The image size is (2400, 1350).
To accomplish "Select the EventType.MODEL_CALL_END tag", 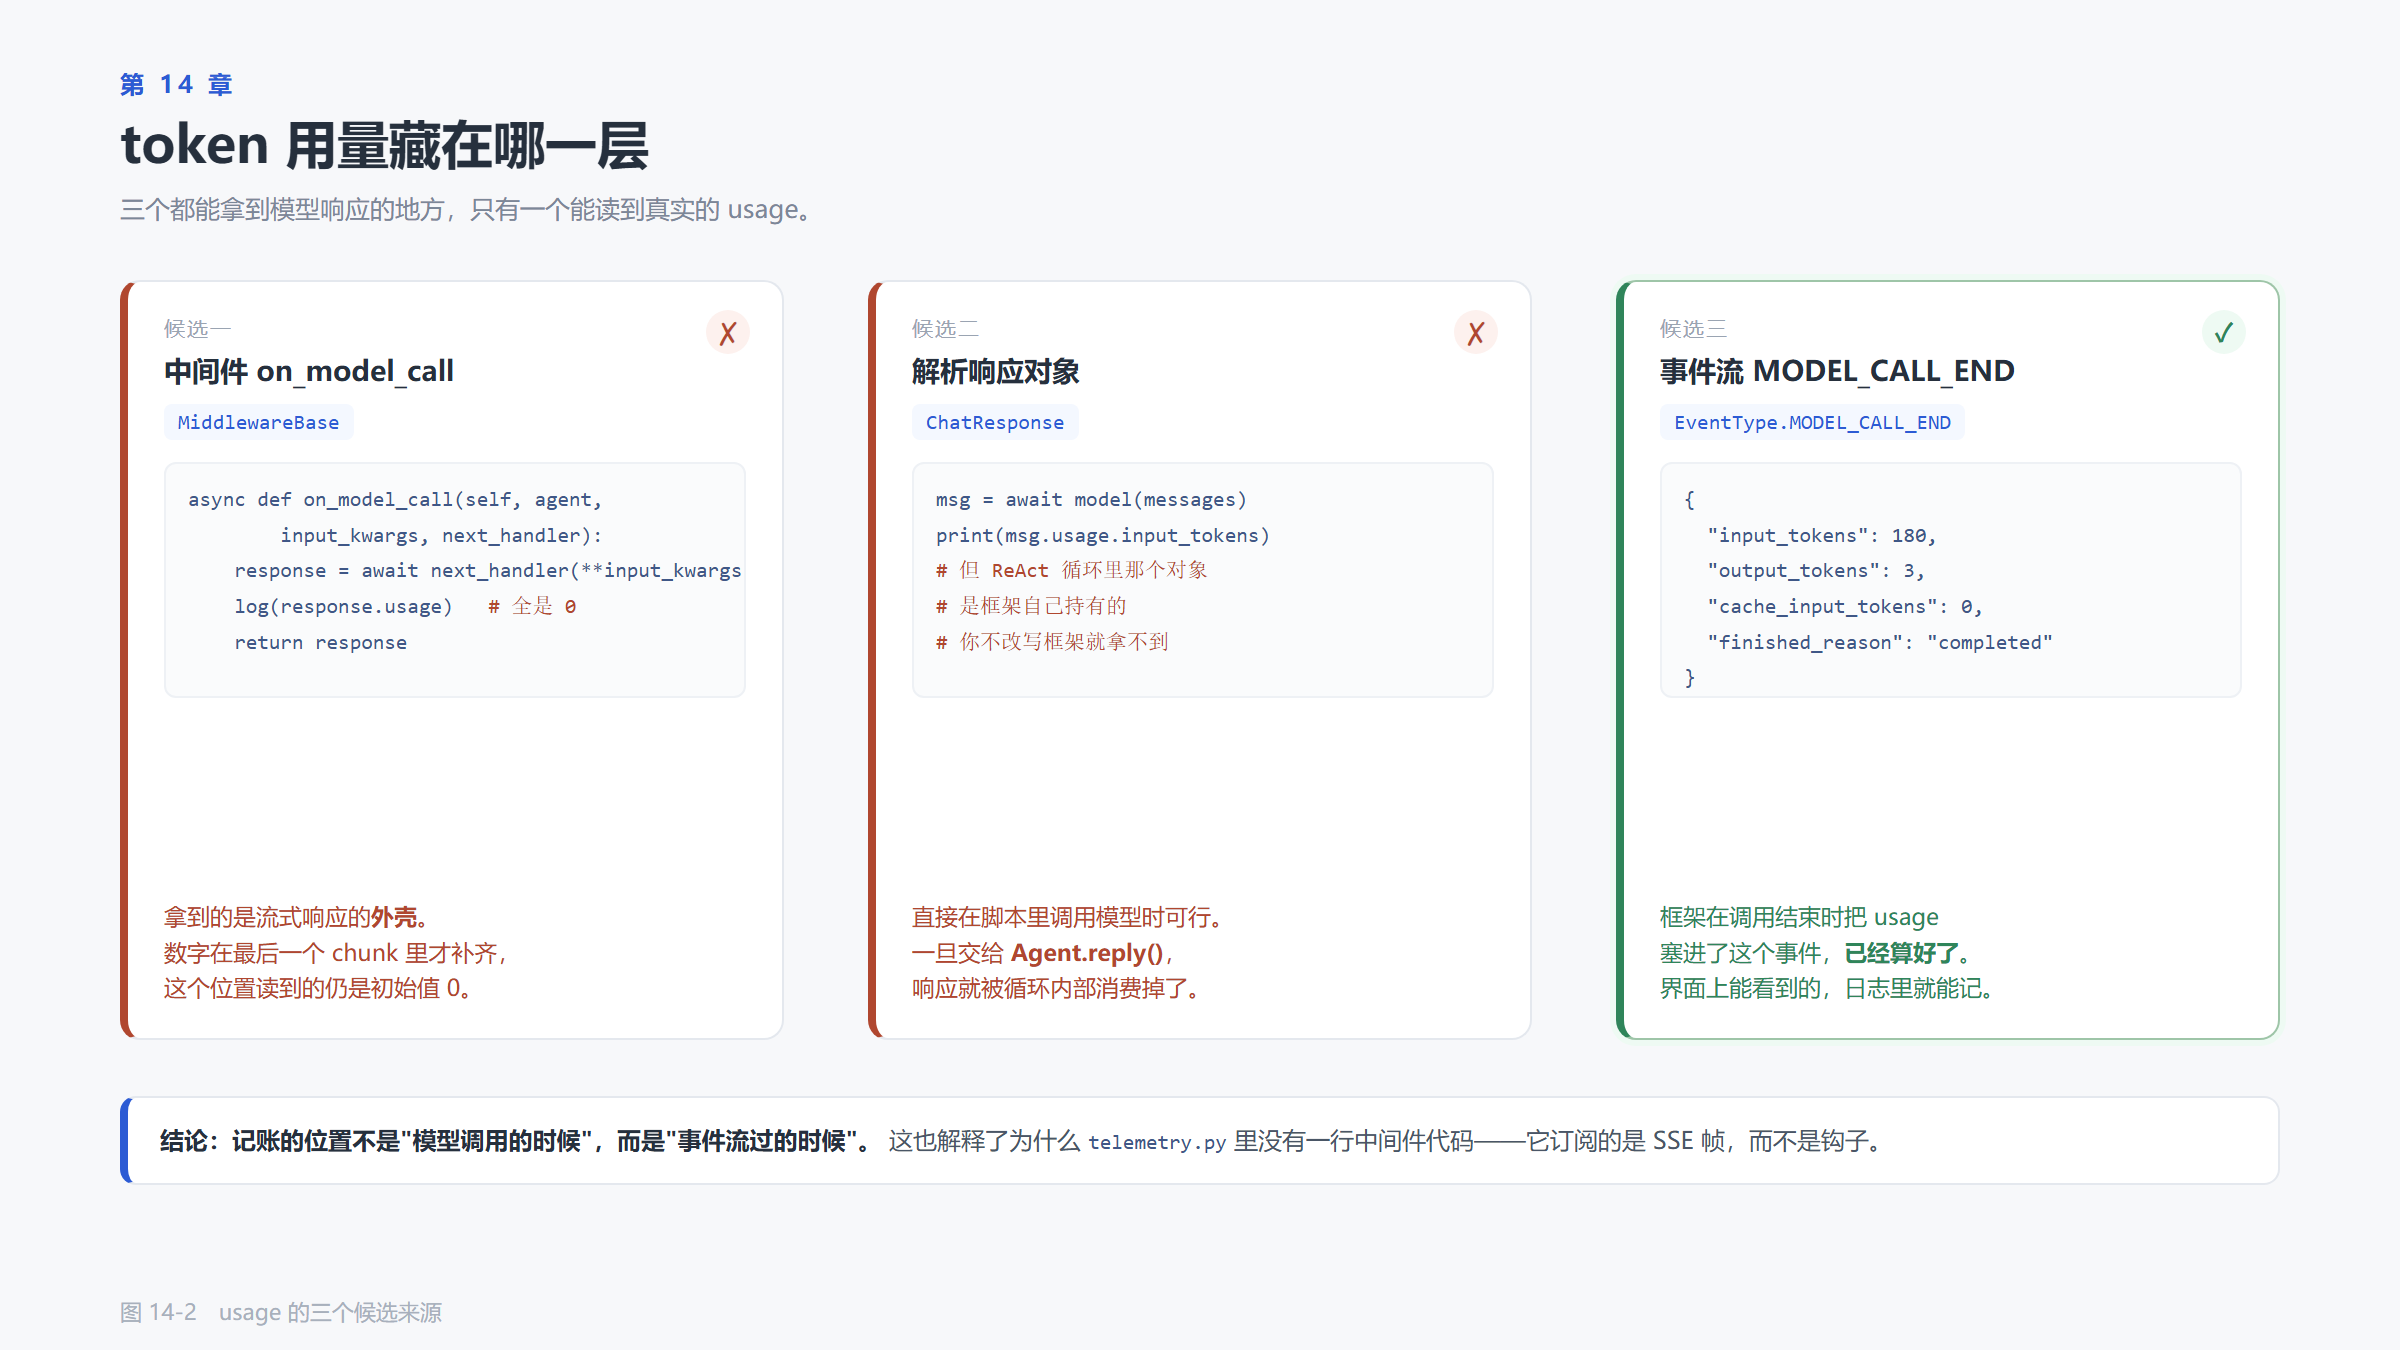I will click(1812, 422).
